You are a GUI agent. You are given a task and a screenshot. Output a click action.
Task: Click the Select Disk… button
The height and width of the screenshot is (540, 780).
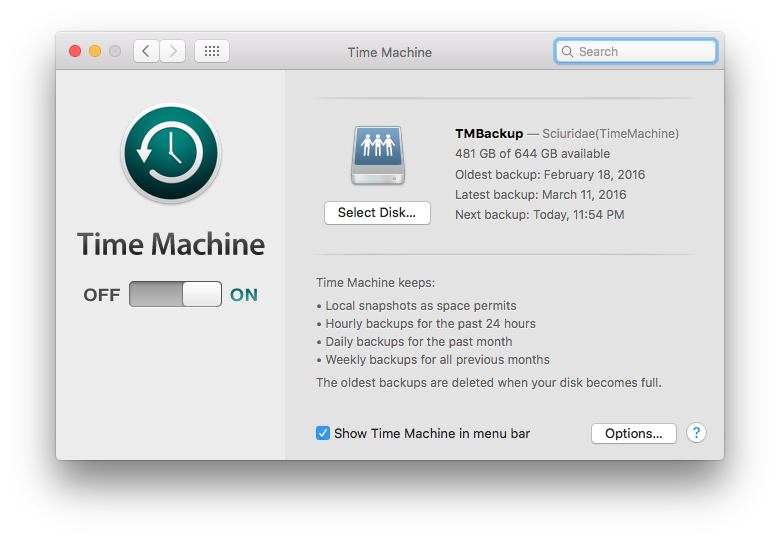(378, 213)
